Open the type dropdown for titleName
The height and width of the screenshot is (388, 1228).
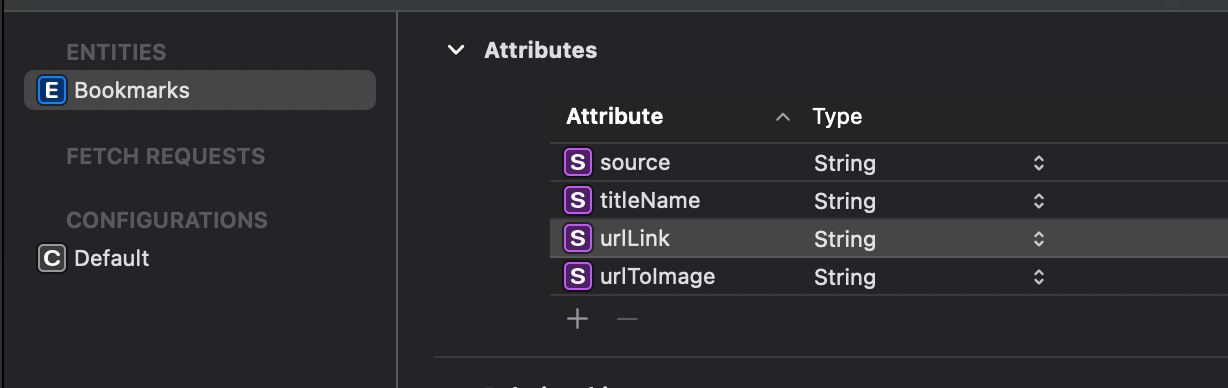pyautogui.click(x=1039, y=201)
